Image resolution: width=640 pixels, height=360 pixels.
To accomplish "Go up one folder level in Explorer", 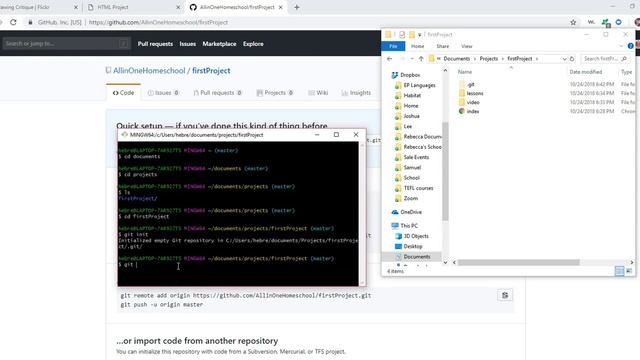I will [421, 59].
